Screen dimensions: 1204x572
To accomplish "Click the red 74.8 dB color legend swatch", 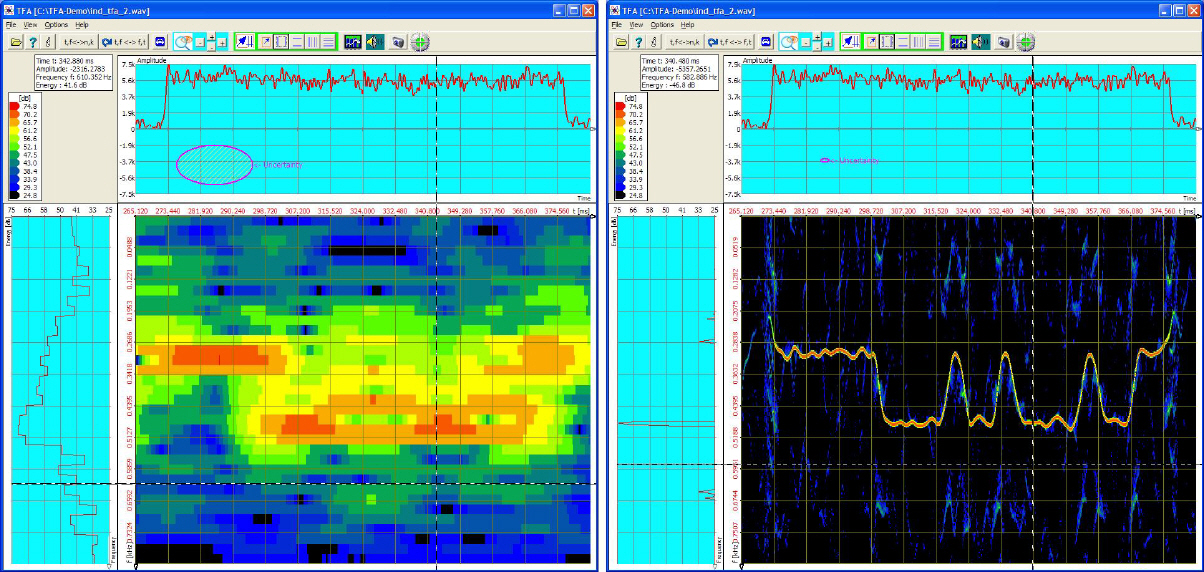I will pyautogui.click(x=13, y=105).
